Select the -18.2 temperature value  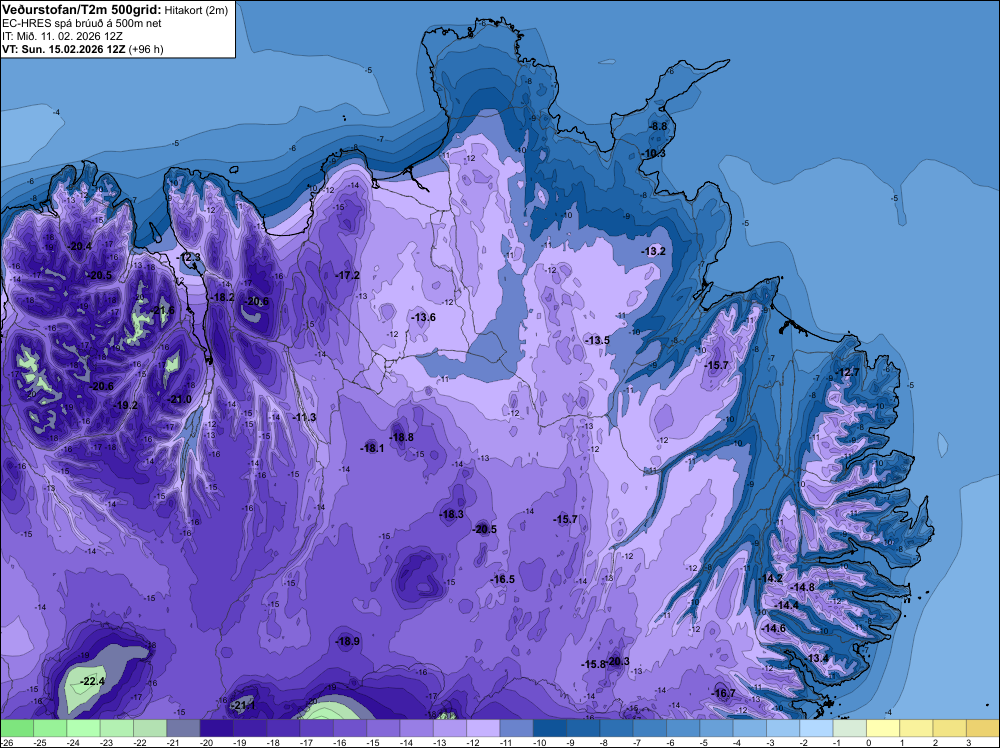click(x=223, y=297)
